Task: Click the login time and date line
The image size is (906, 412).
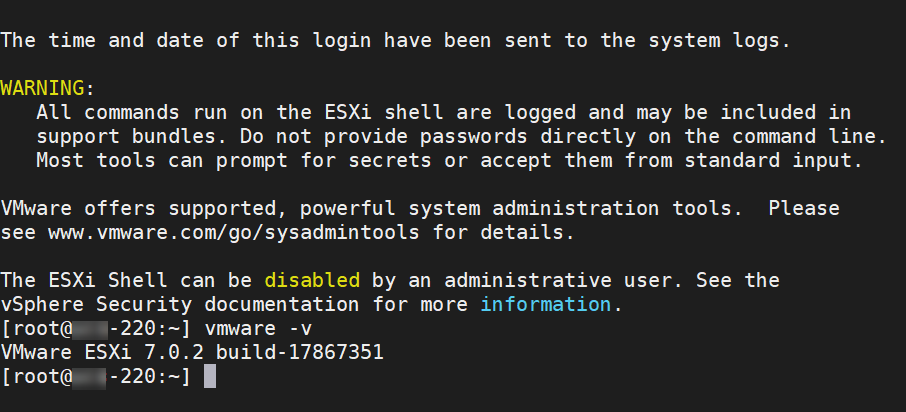Action: [395, 40]
